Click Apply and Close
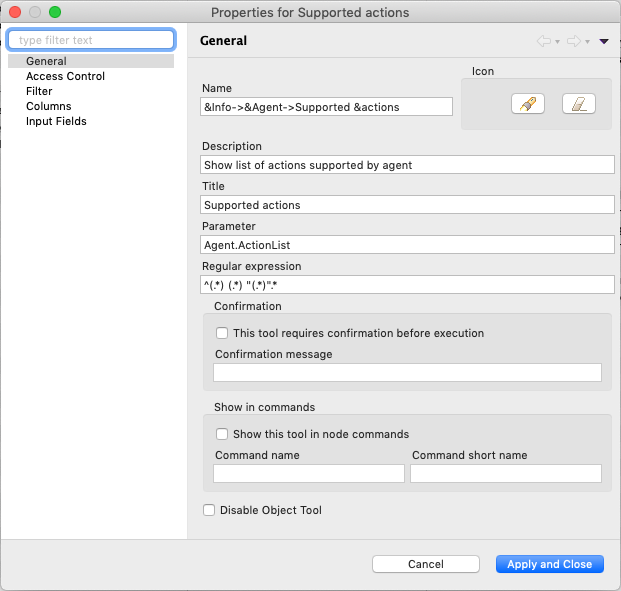This screenshot has height=591, width=621. point(549,564)
